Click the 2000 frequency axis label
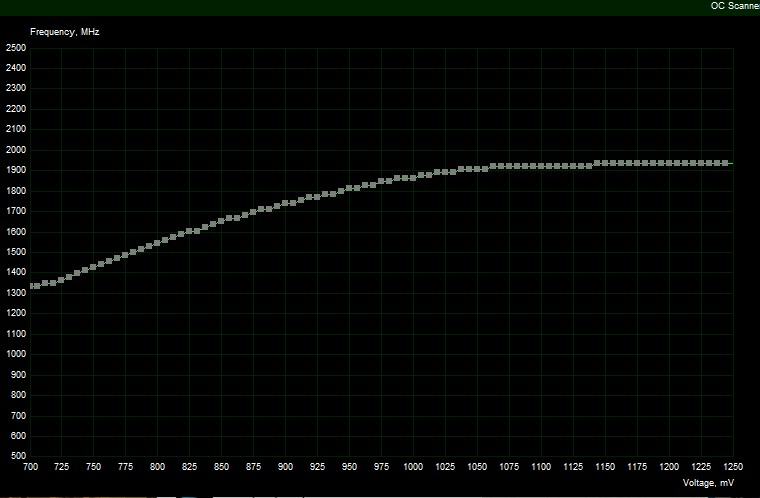This screenshot has height=498, width=760. click(16, 150)
